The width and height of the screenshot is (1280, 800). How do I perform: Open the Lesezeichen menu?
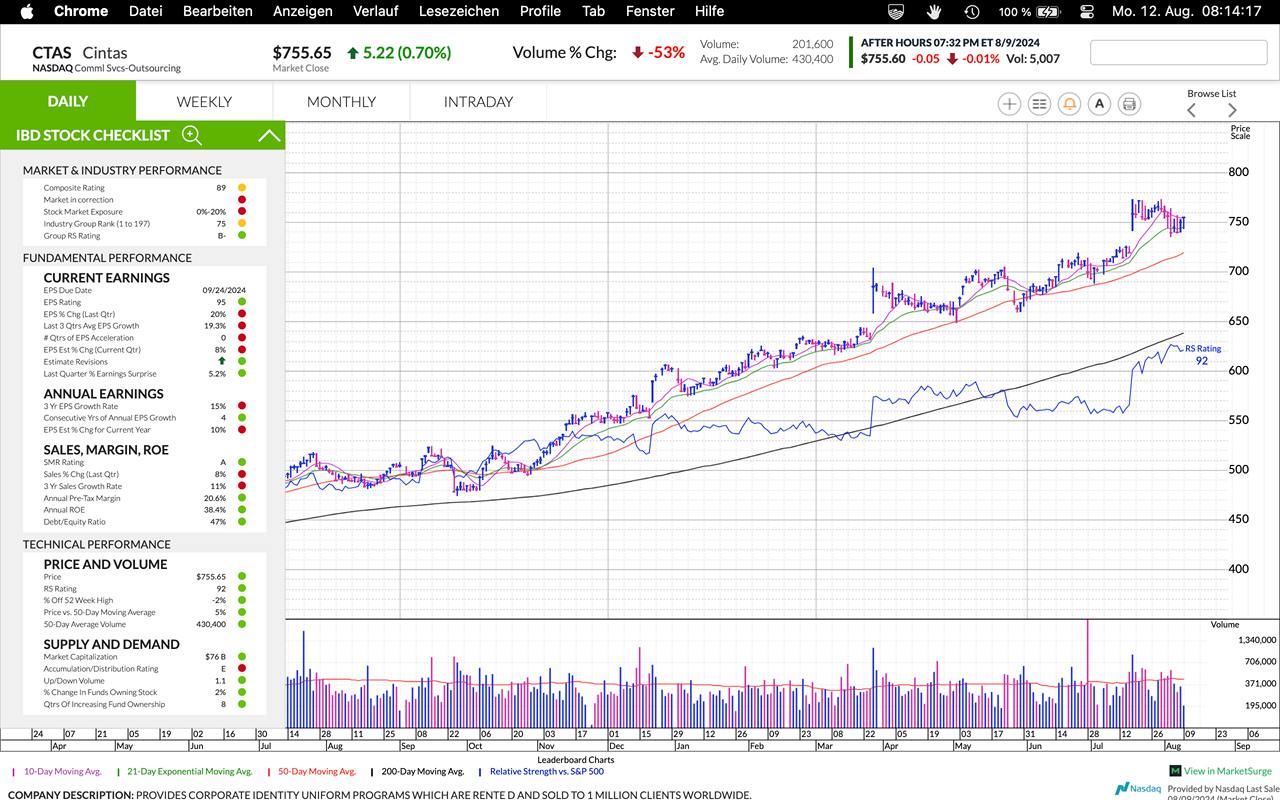tap(458, 11)
